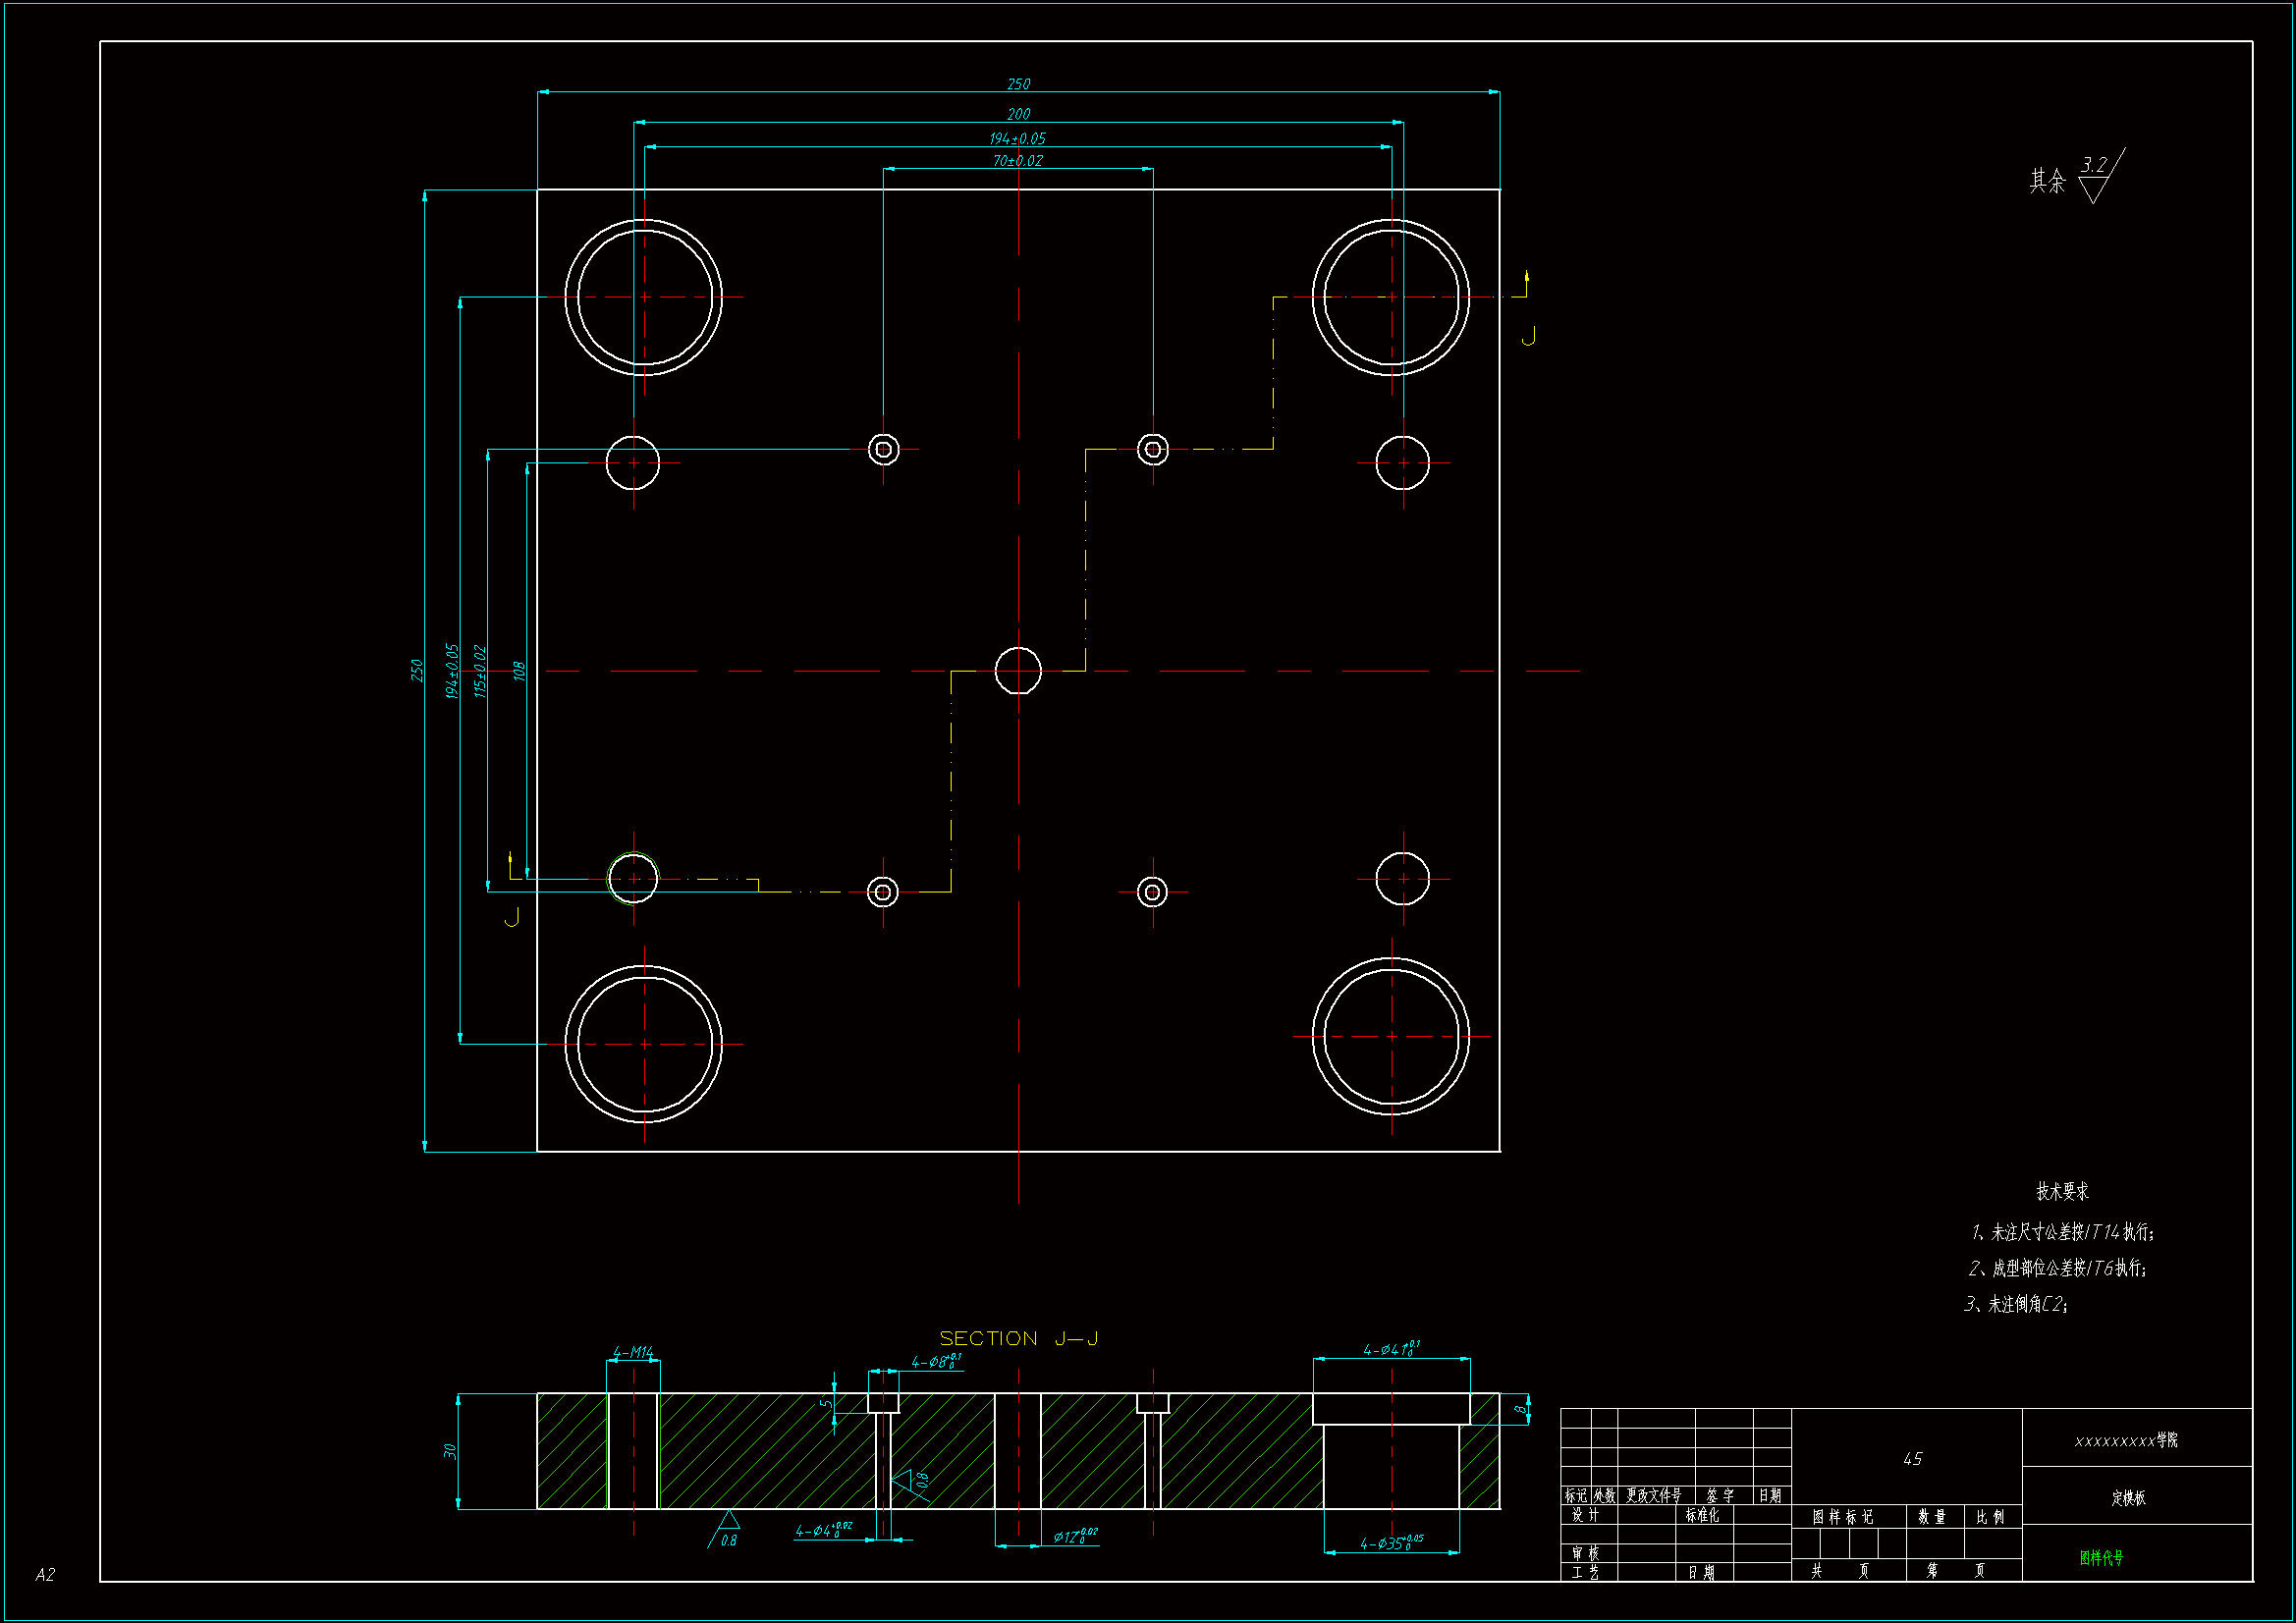Select the Φ12 center hole dimension label
2296x1623 pixels.
pos(1075,1536)
